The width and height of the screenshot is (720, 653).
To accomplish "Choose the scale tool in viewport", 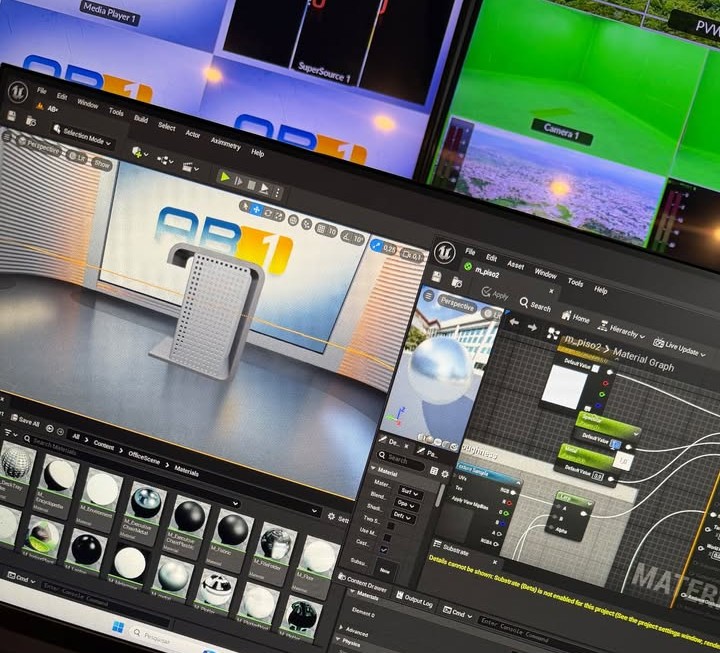I will [278, 216].
